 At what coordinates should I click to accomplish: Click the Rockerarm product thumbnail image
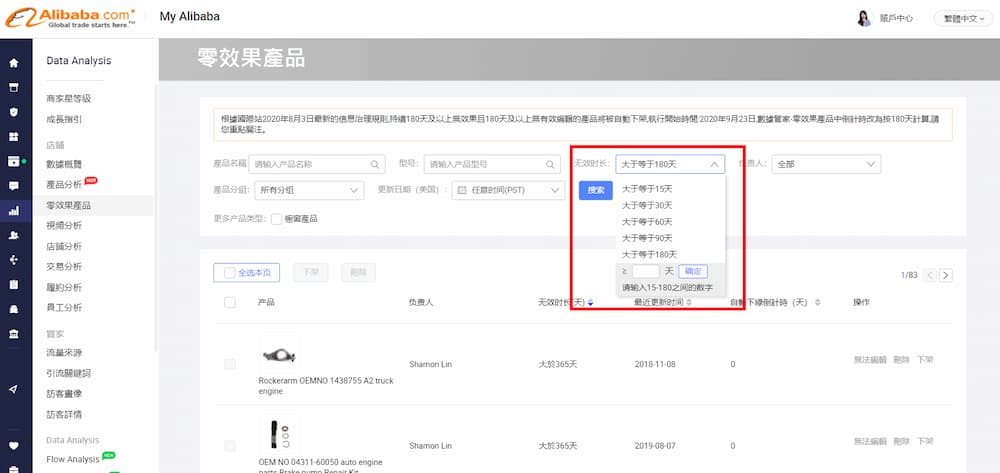coord(279,353)
